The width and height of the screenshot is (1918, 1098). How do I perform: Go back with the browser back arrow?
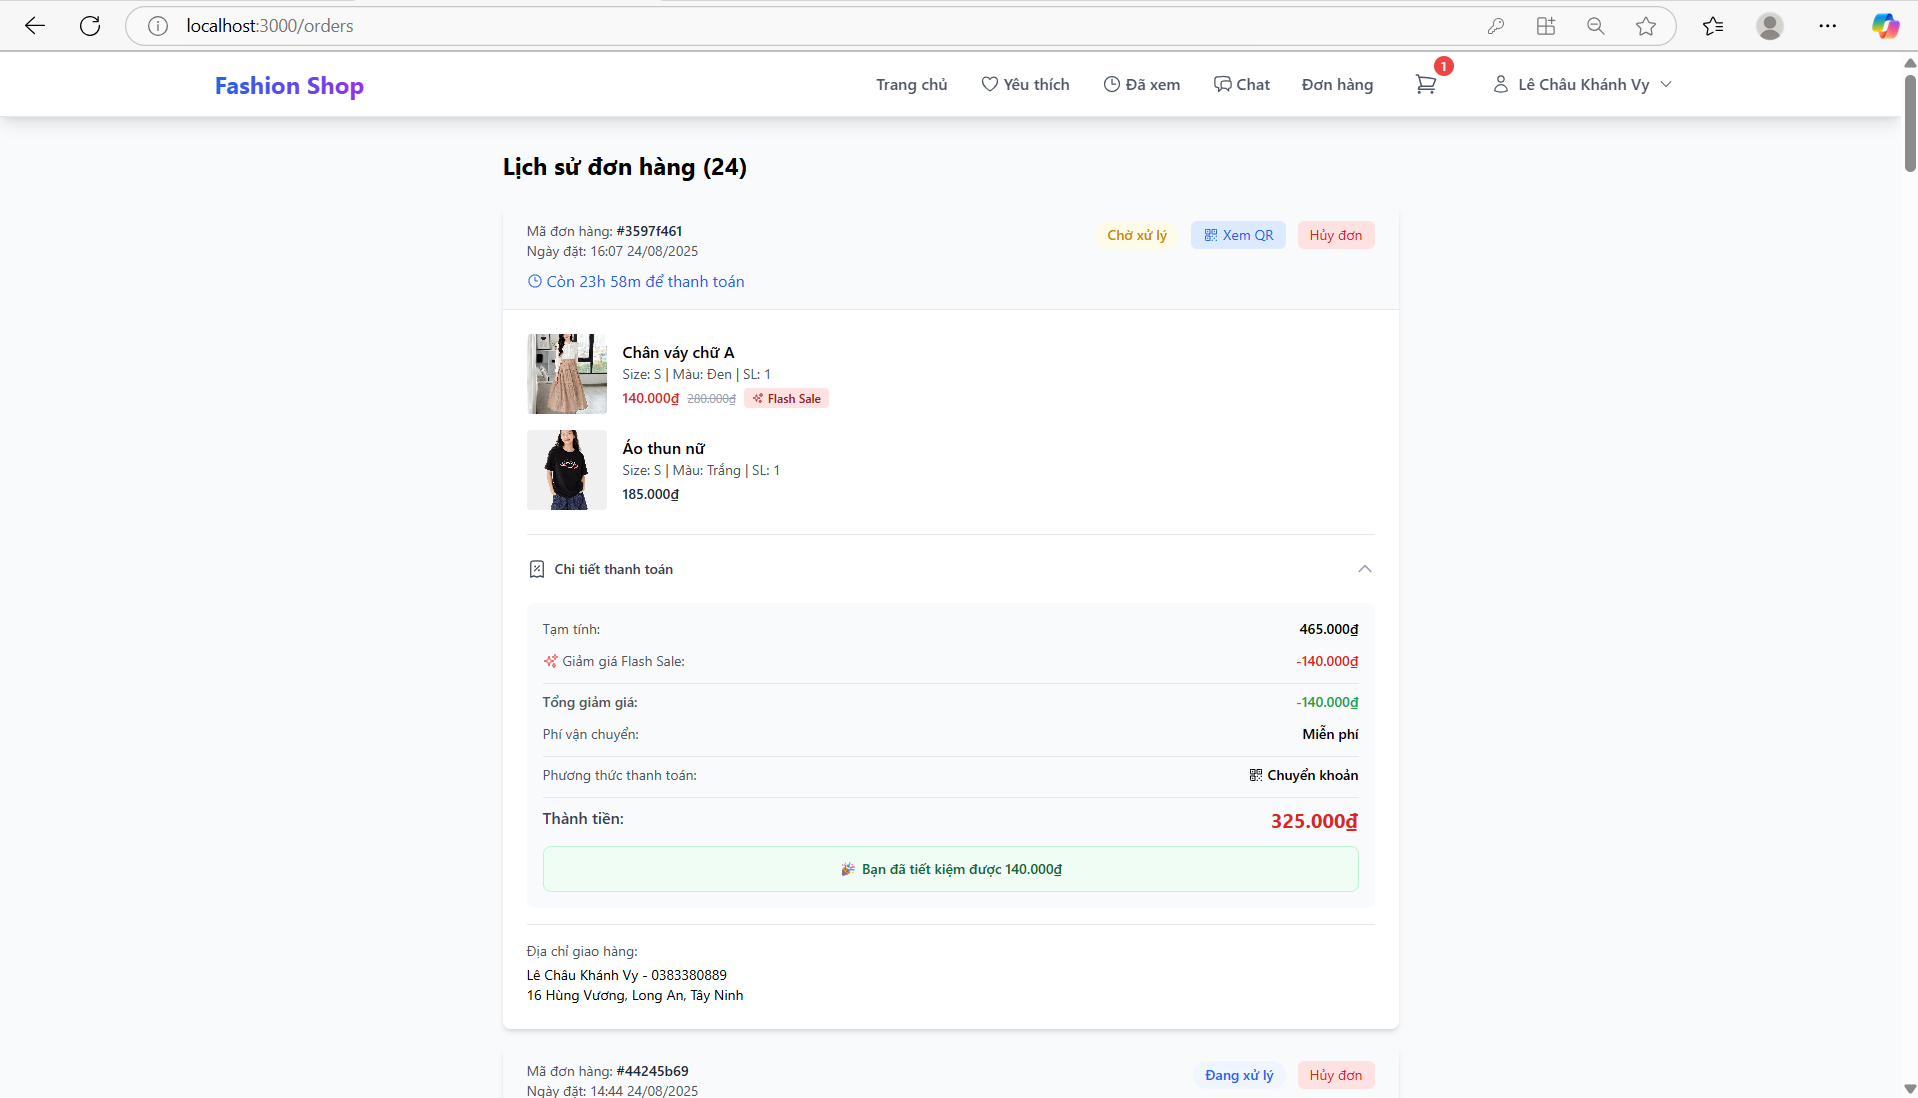pos(35,26)
